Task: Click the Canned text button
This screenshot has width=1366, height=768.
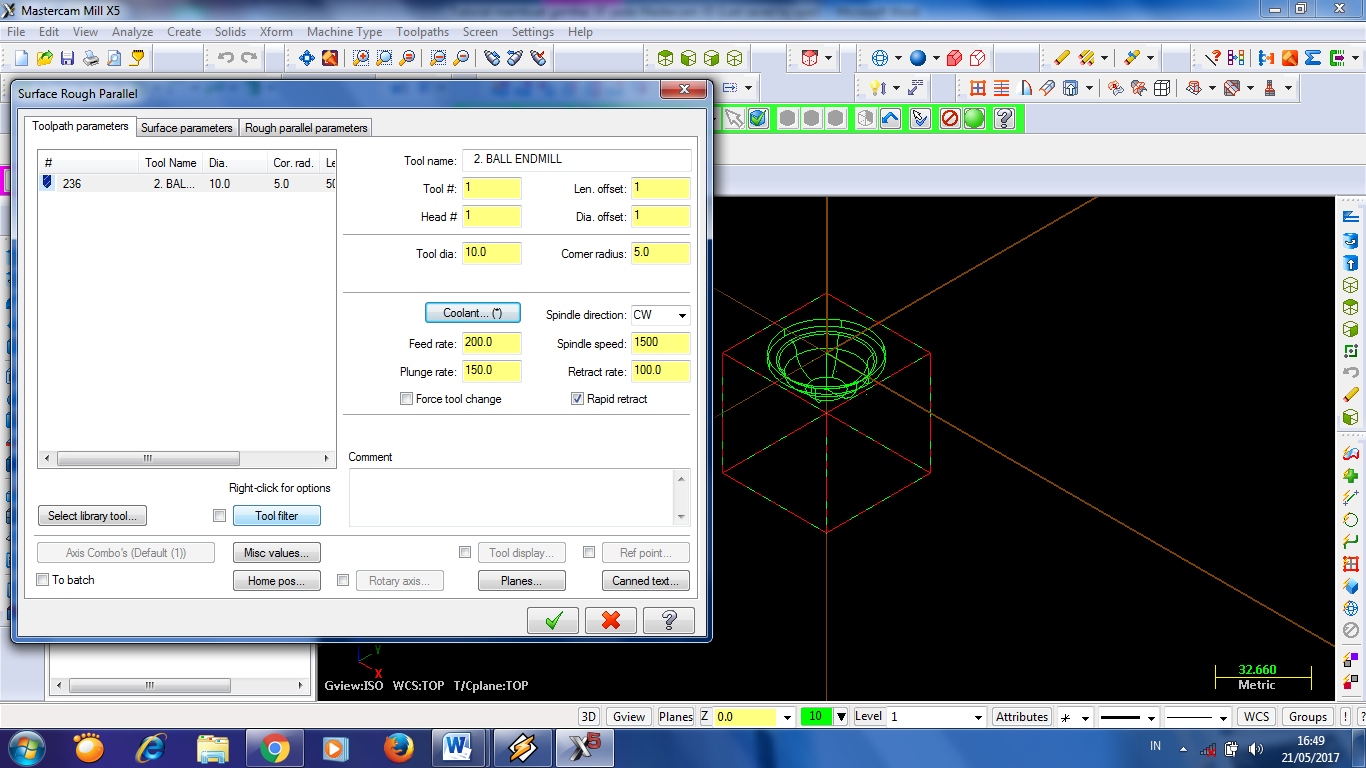Action: pyautogui.click(x=646, y=581)
